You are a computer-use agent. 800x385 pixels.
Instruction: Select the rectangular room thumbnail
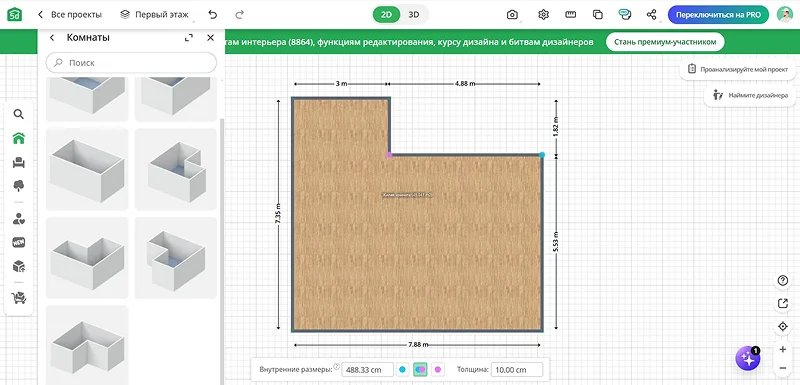pos(87,169)
